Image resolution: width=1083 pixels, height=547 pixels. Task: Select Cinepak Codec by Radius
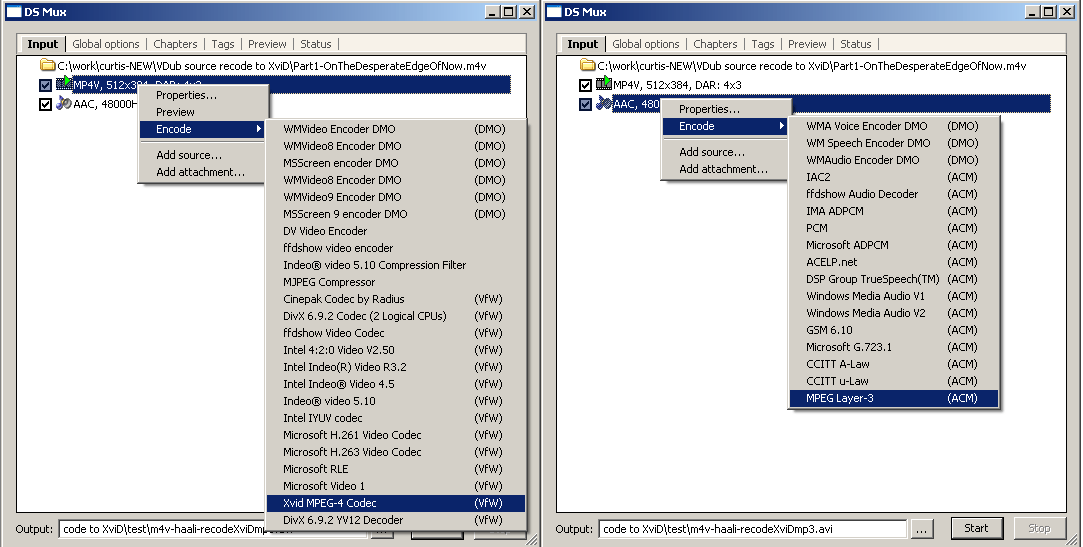pos(396,299)
